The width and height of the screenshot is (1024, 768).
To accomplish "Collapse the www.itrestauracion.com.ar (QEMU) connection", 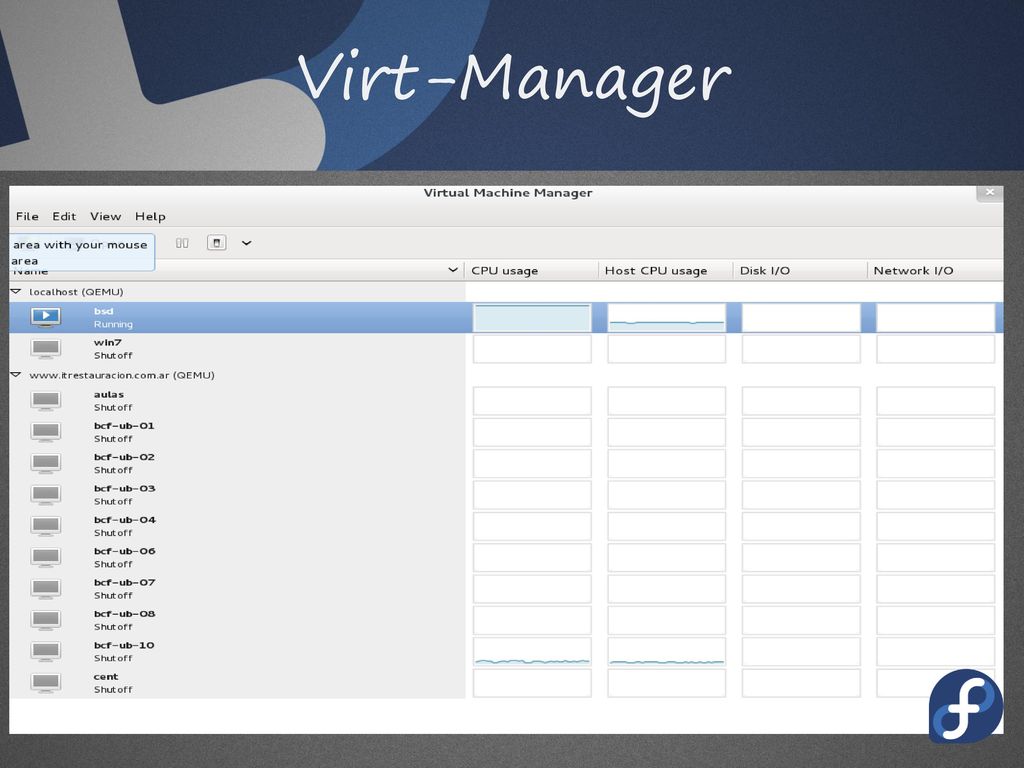I will click(16, 375).
